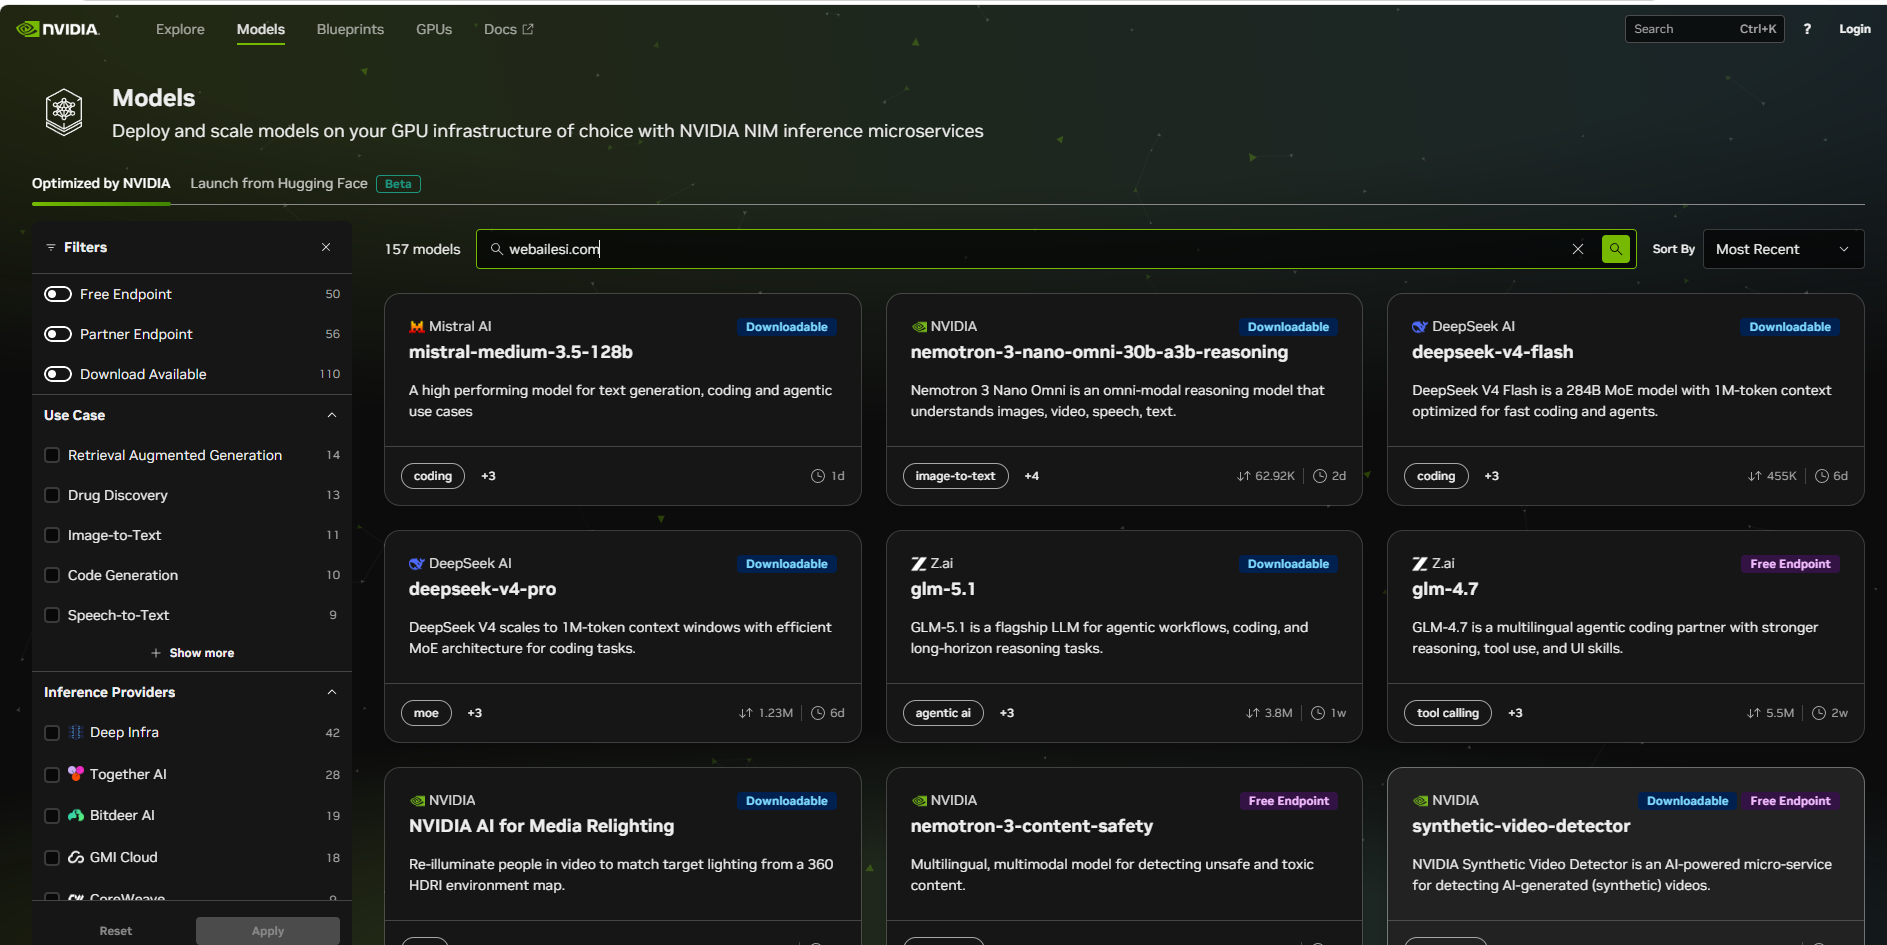Viewport: 1887px width, 945px height.
Task: Check the Code Generation filter
Action: coord(52,575)
